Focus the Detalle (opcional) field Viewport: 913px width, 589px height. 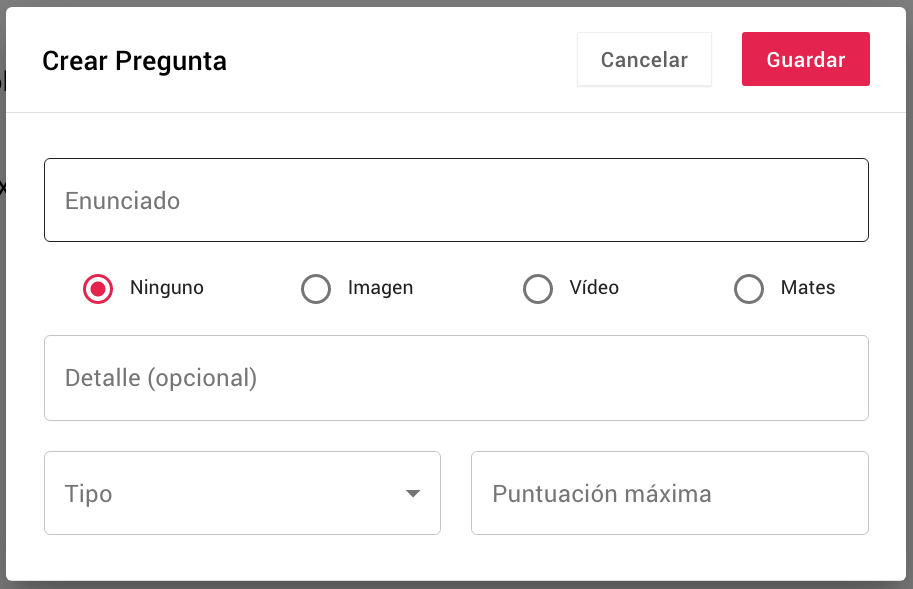click(456, 378)
